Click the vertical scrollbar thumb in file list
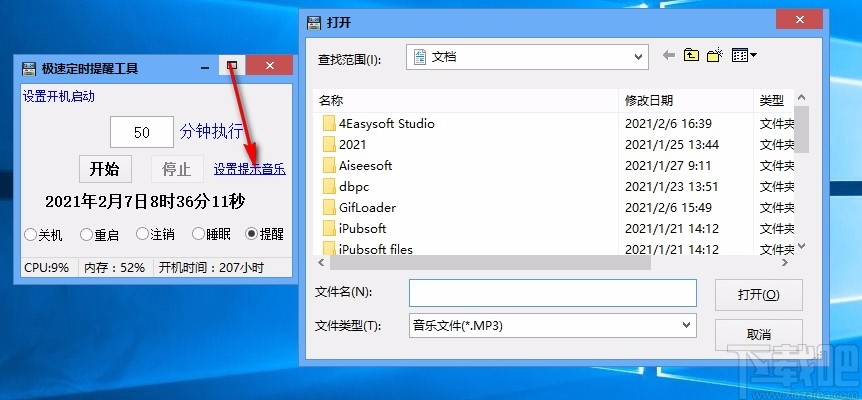Viewport: 862px width, 400px height. 802,129
